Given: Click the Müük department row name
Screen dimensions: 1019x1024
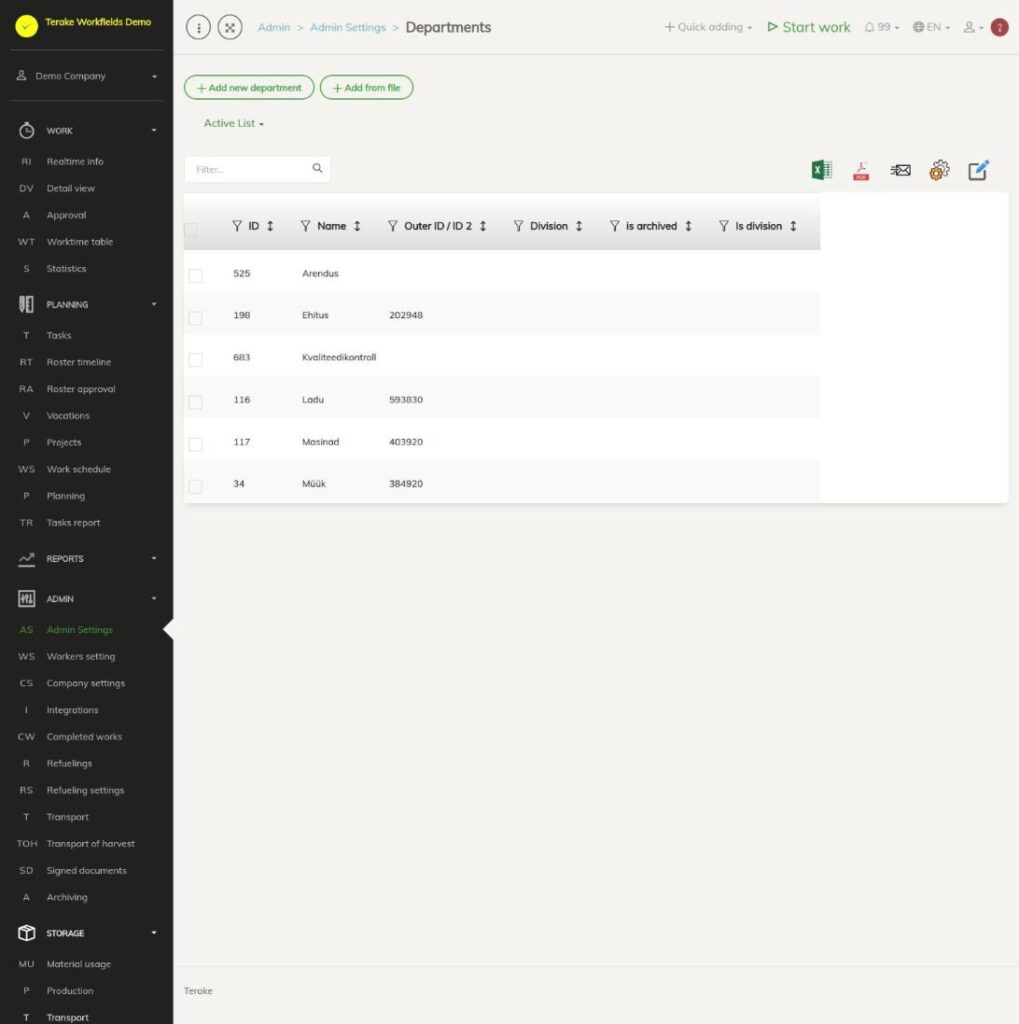Looking at the screenshot, I should (314, 484).
